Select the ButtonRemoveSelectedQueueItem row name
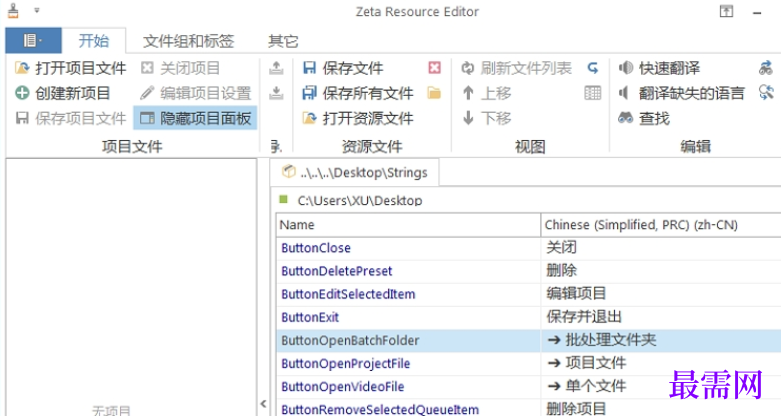This screenshot has width=781, height=416. pos(380,410)
